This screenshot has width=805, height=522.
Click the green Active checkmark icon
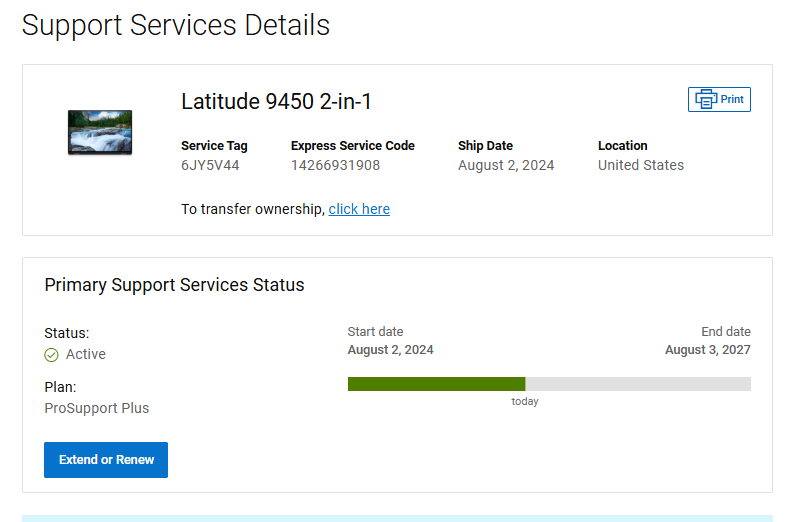pyautogui.click(x=52, y=355)
